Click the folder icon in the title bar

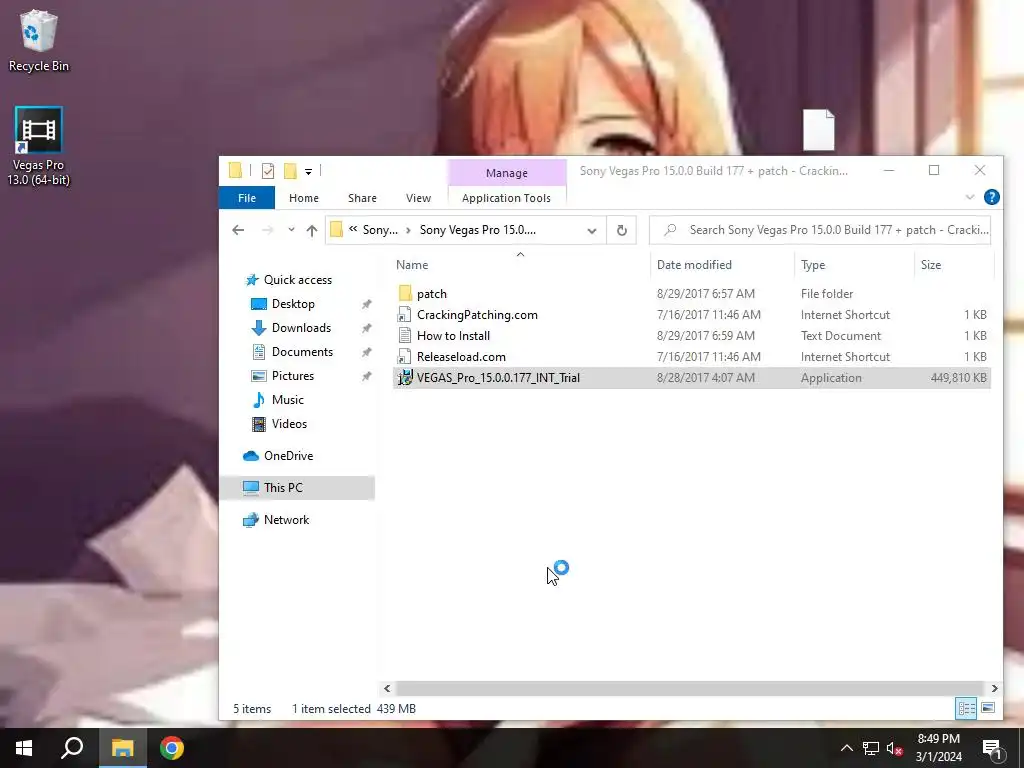236,171
